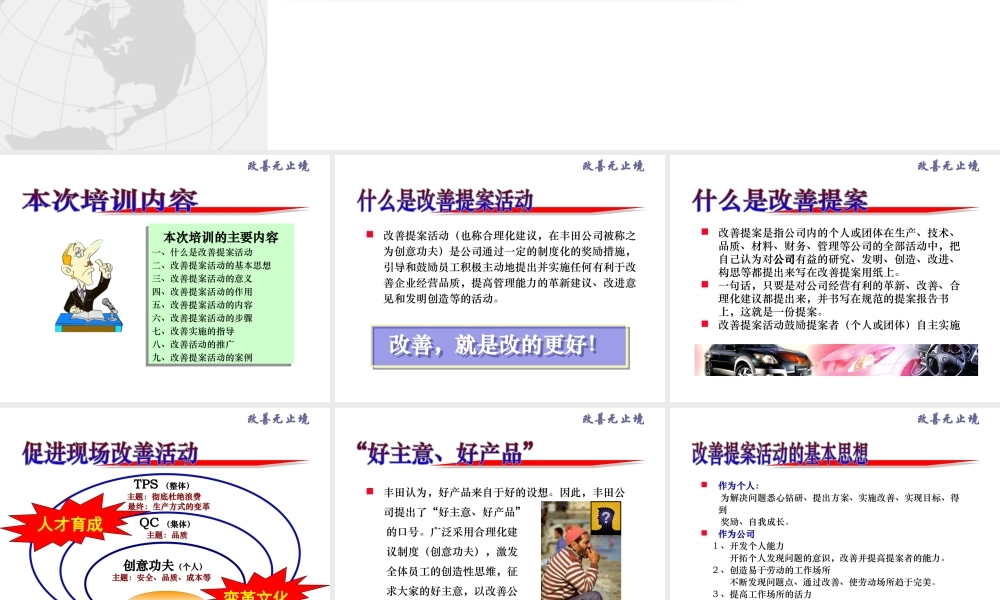The height and width of the screenshot is (600, 1000).
Task: Open the slide titled 促进现场改善活动
Action: pyautogui.click(x=165, y=504)
